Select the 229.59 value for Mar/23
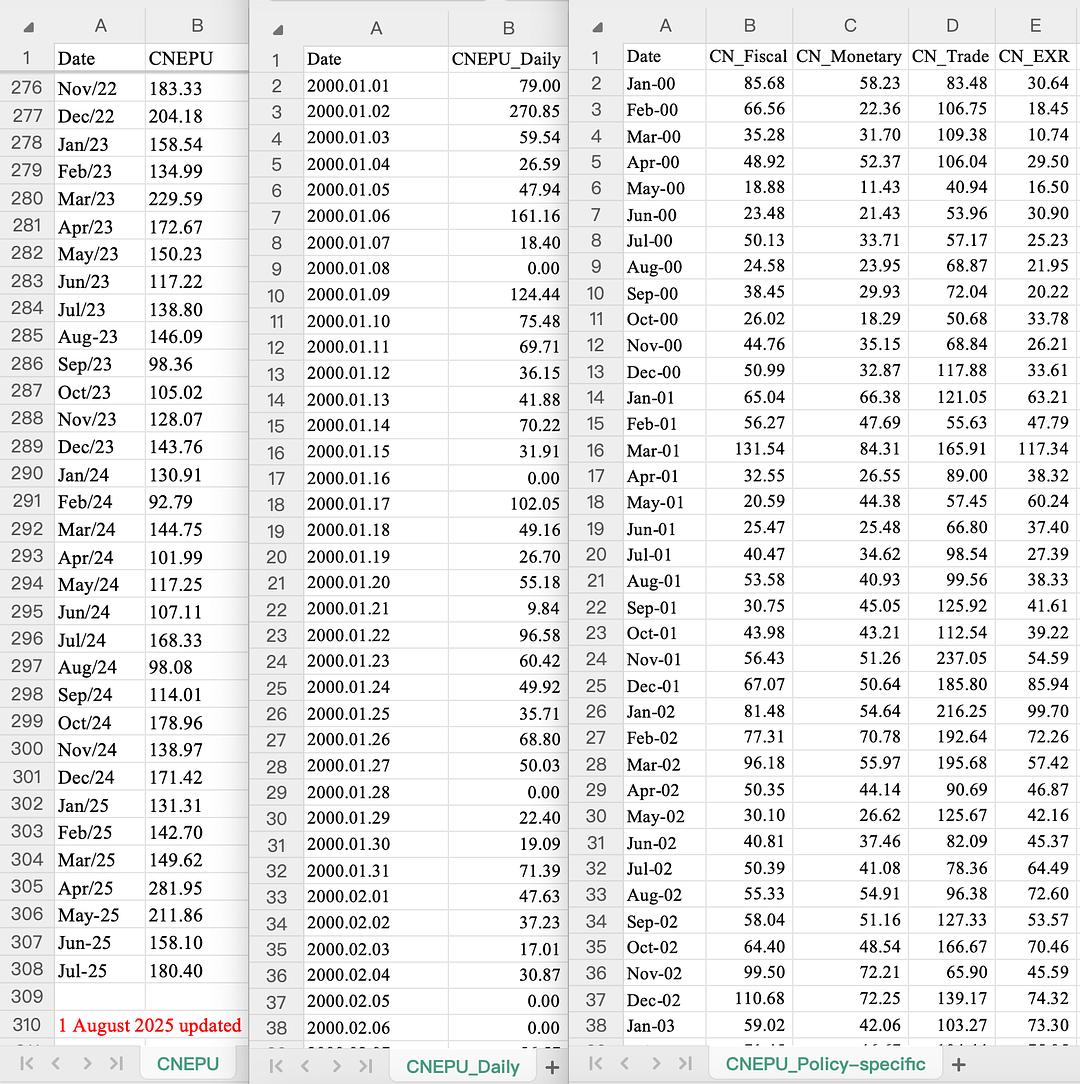Image resolution: width=1080 pixels, height=1084 pixels. coord(196,199)
